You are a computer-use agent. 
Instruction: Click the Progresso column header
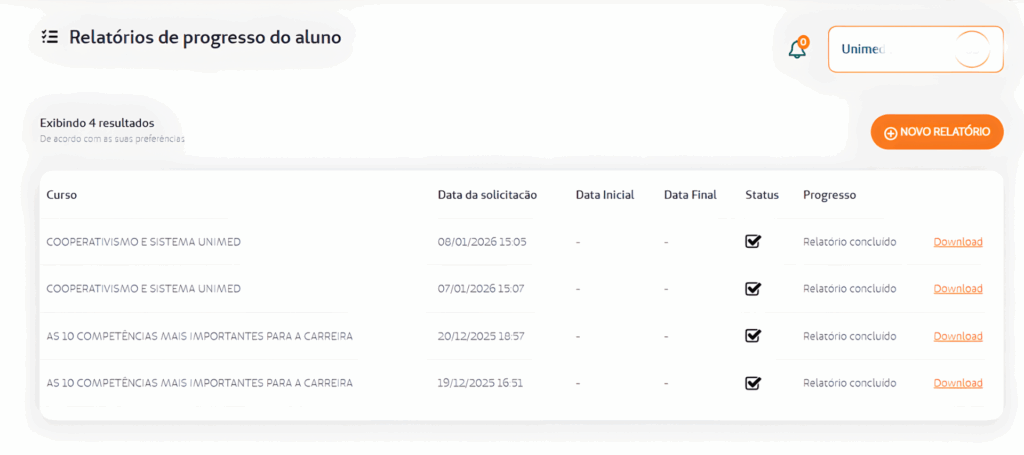coord(829,195)
